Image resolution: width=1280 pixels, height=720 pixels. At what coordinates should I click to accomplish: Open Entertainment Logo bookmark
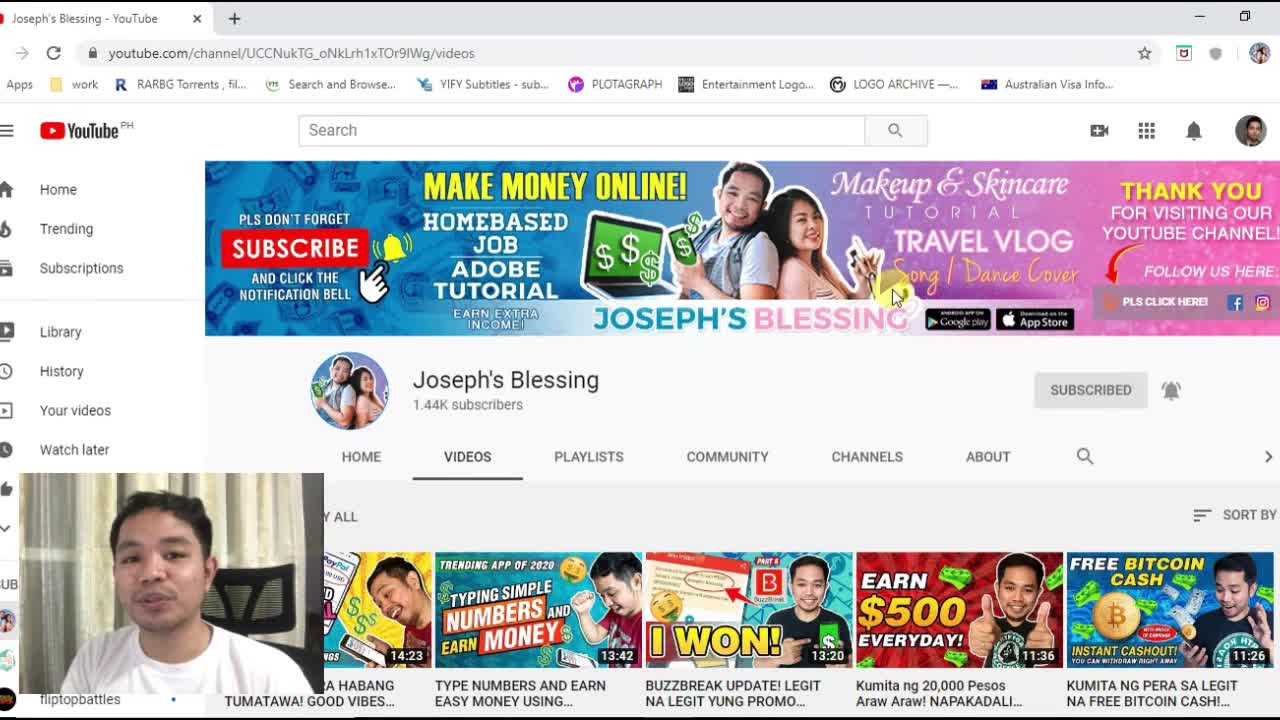click(746, 84)
